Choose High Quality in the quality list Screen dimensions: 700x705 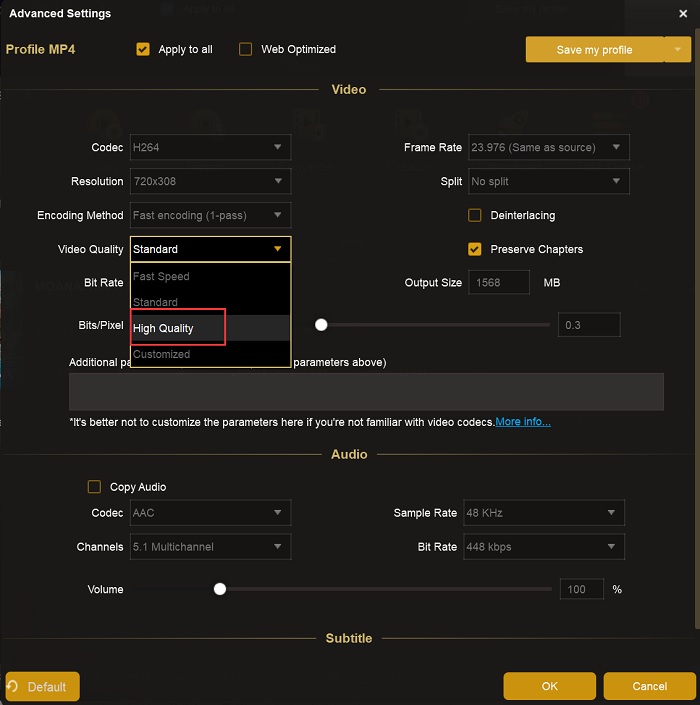(x=210, y=328)
